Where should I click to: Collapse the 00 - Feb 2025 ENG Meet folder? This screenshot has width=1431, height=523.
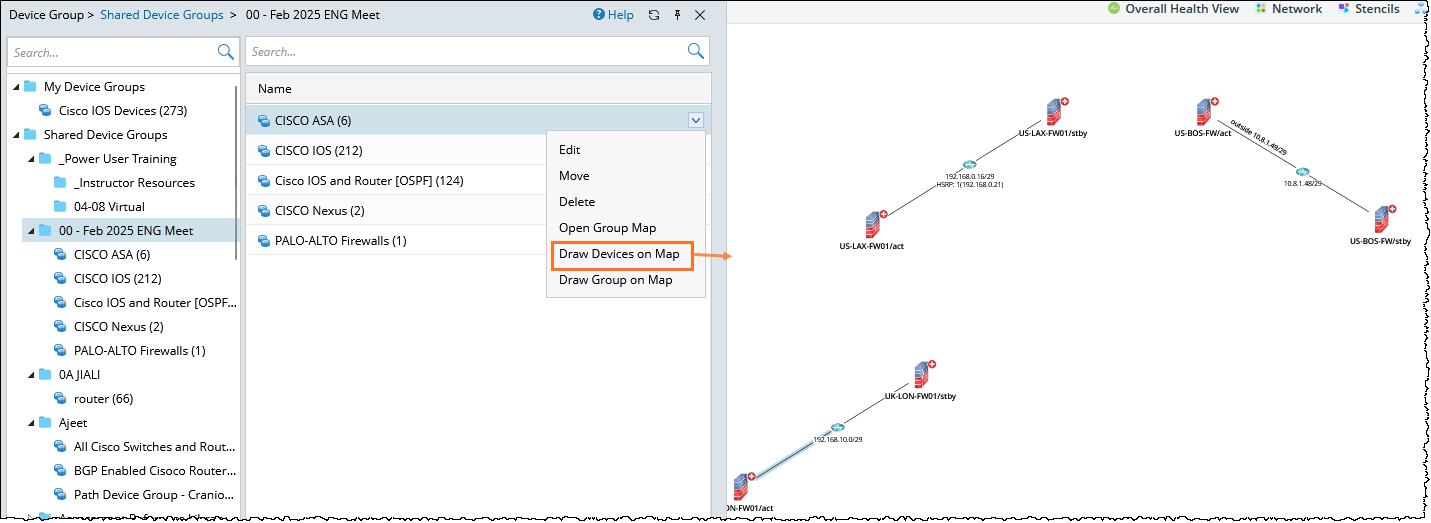point(31,231)
